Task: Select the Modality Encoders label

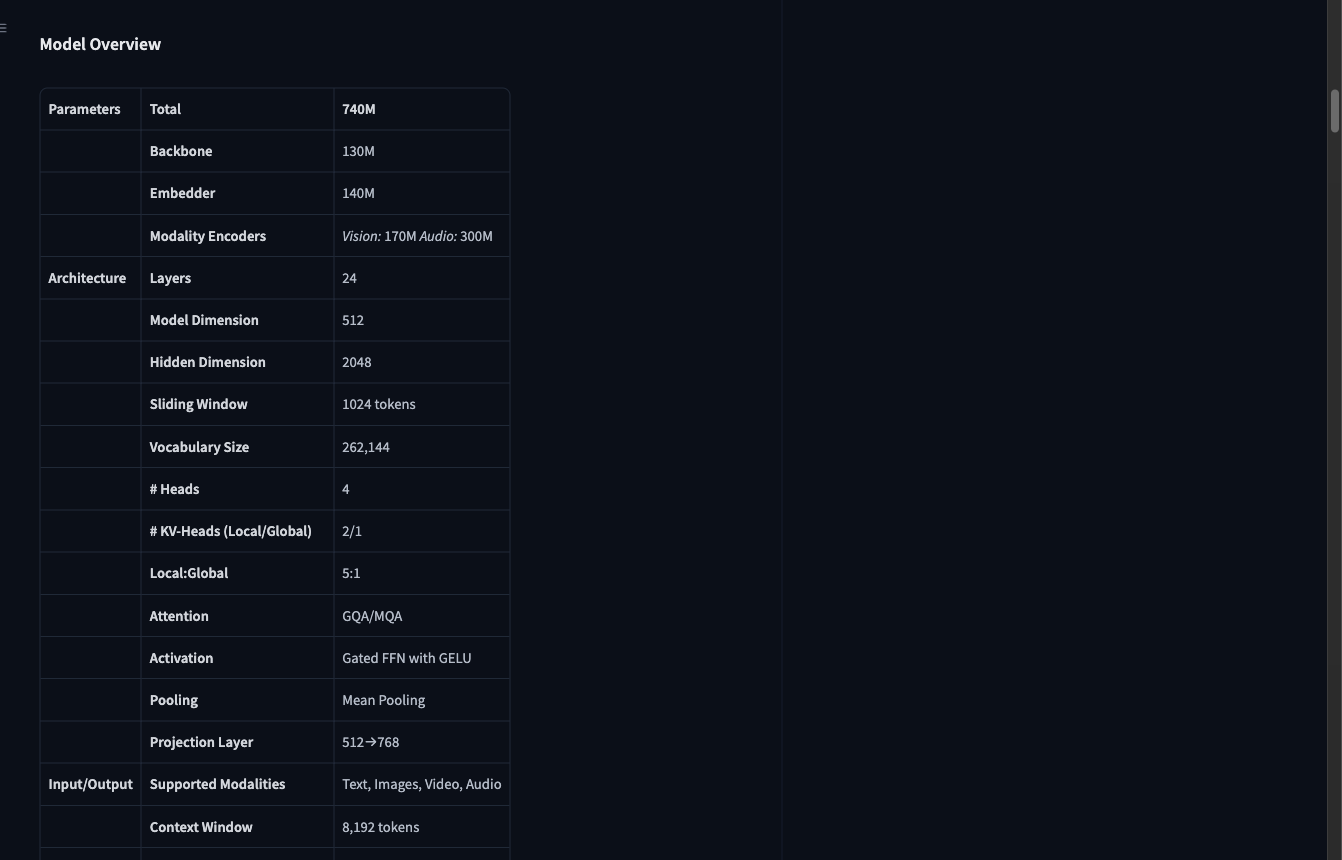Action: pos(208,236)
